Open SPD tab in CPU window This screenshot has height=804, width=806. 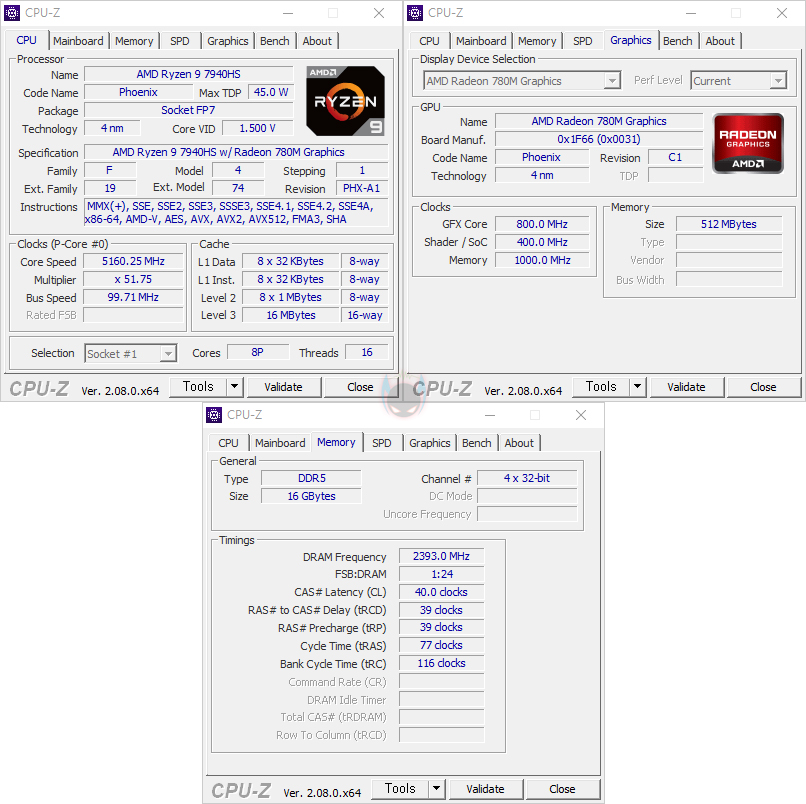pos(180,41)
